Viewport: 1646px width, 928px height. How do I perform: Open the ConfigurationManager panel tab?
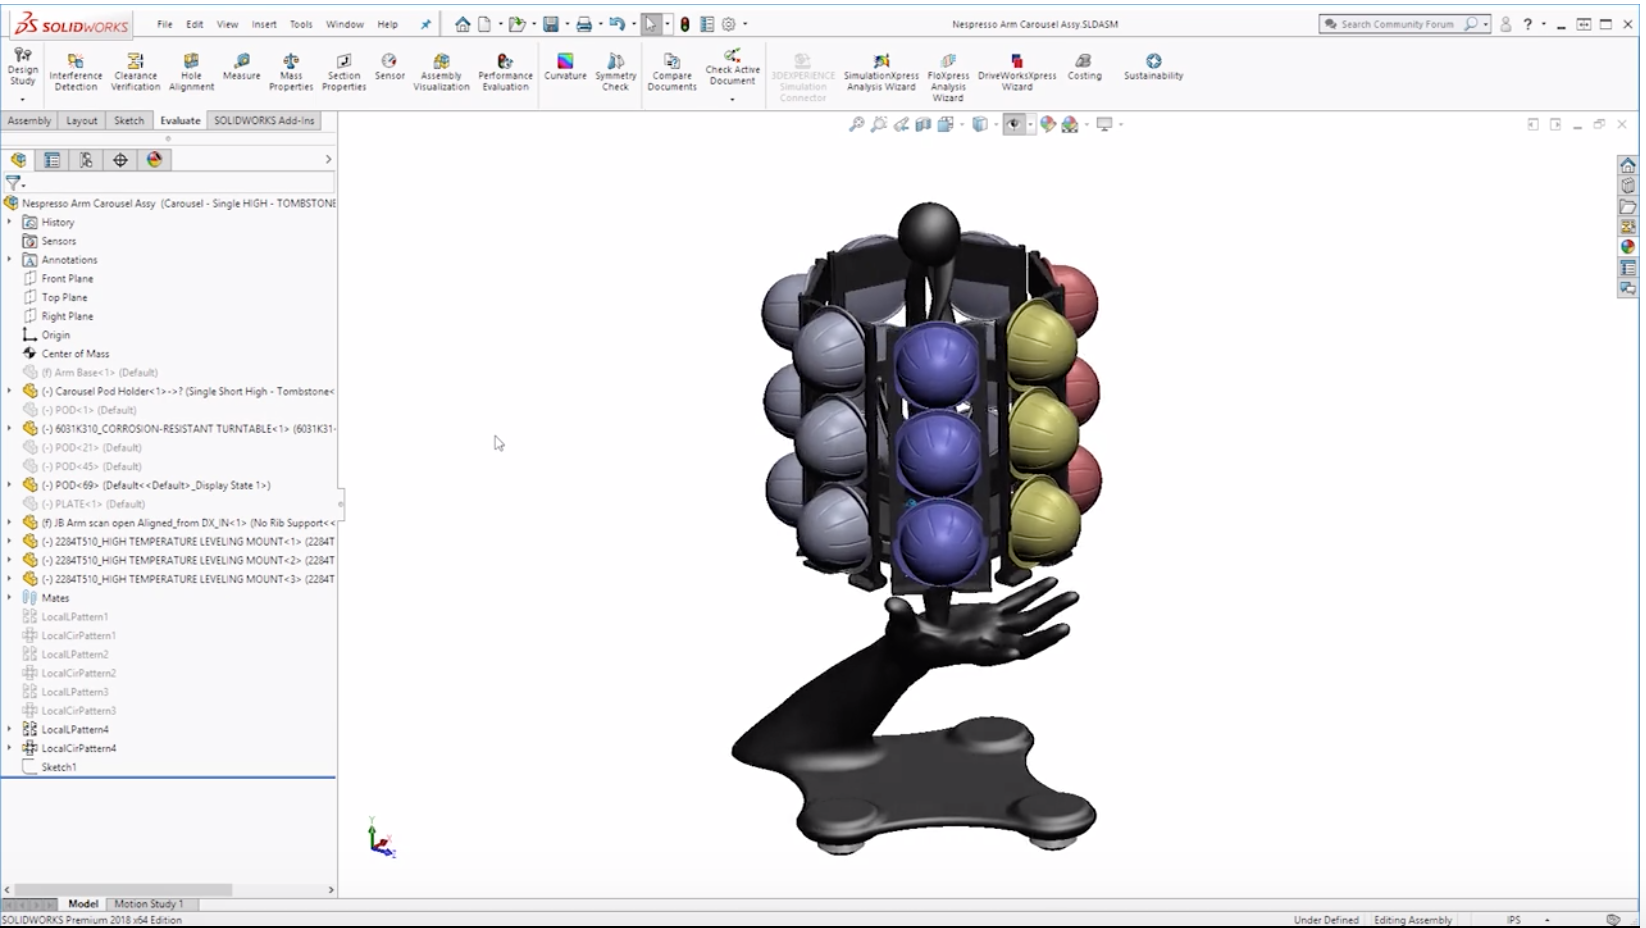[x=86, y=160]
